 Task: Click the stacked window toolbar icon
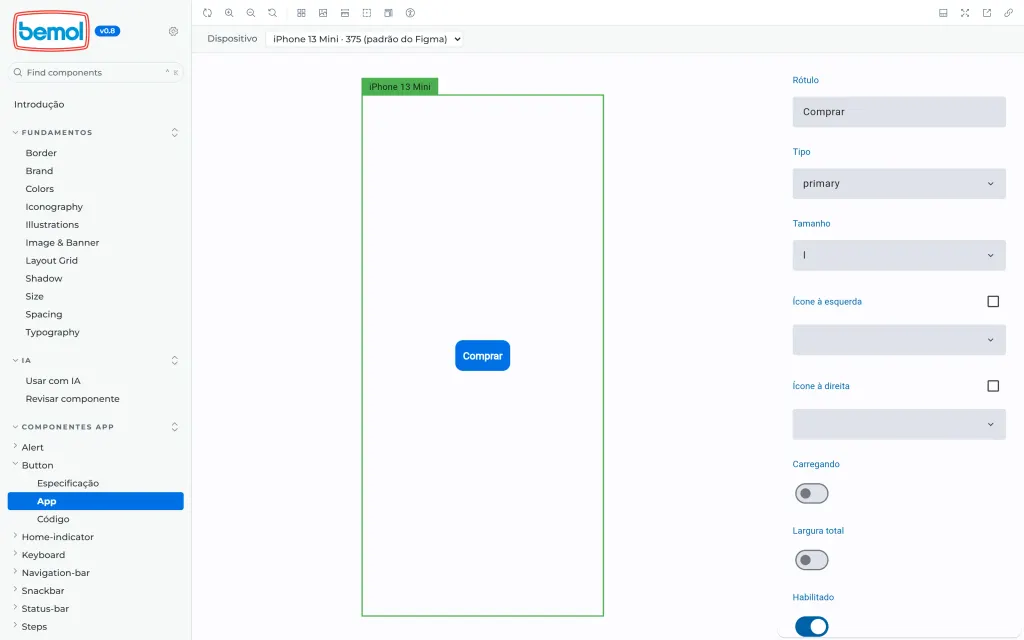(389, 13)
